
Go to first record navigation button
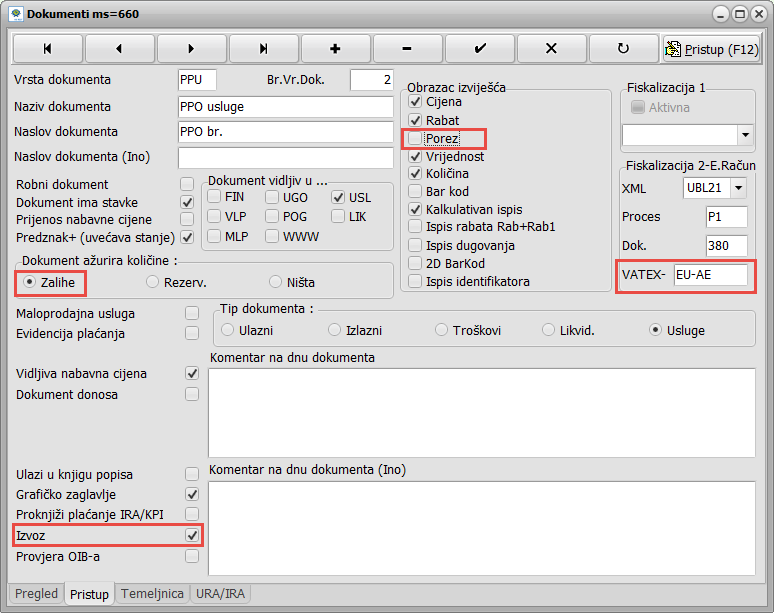[47, 48]
